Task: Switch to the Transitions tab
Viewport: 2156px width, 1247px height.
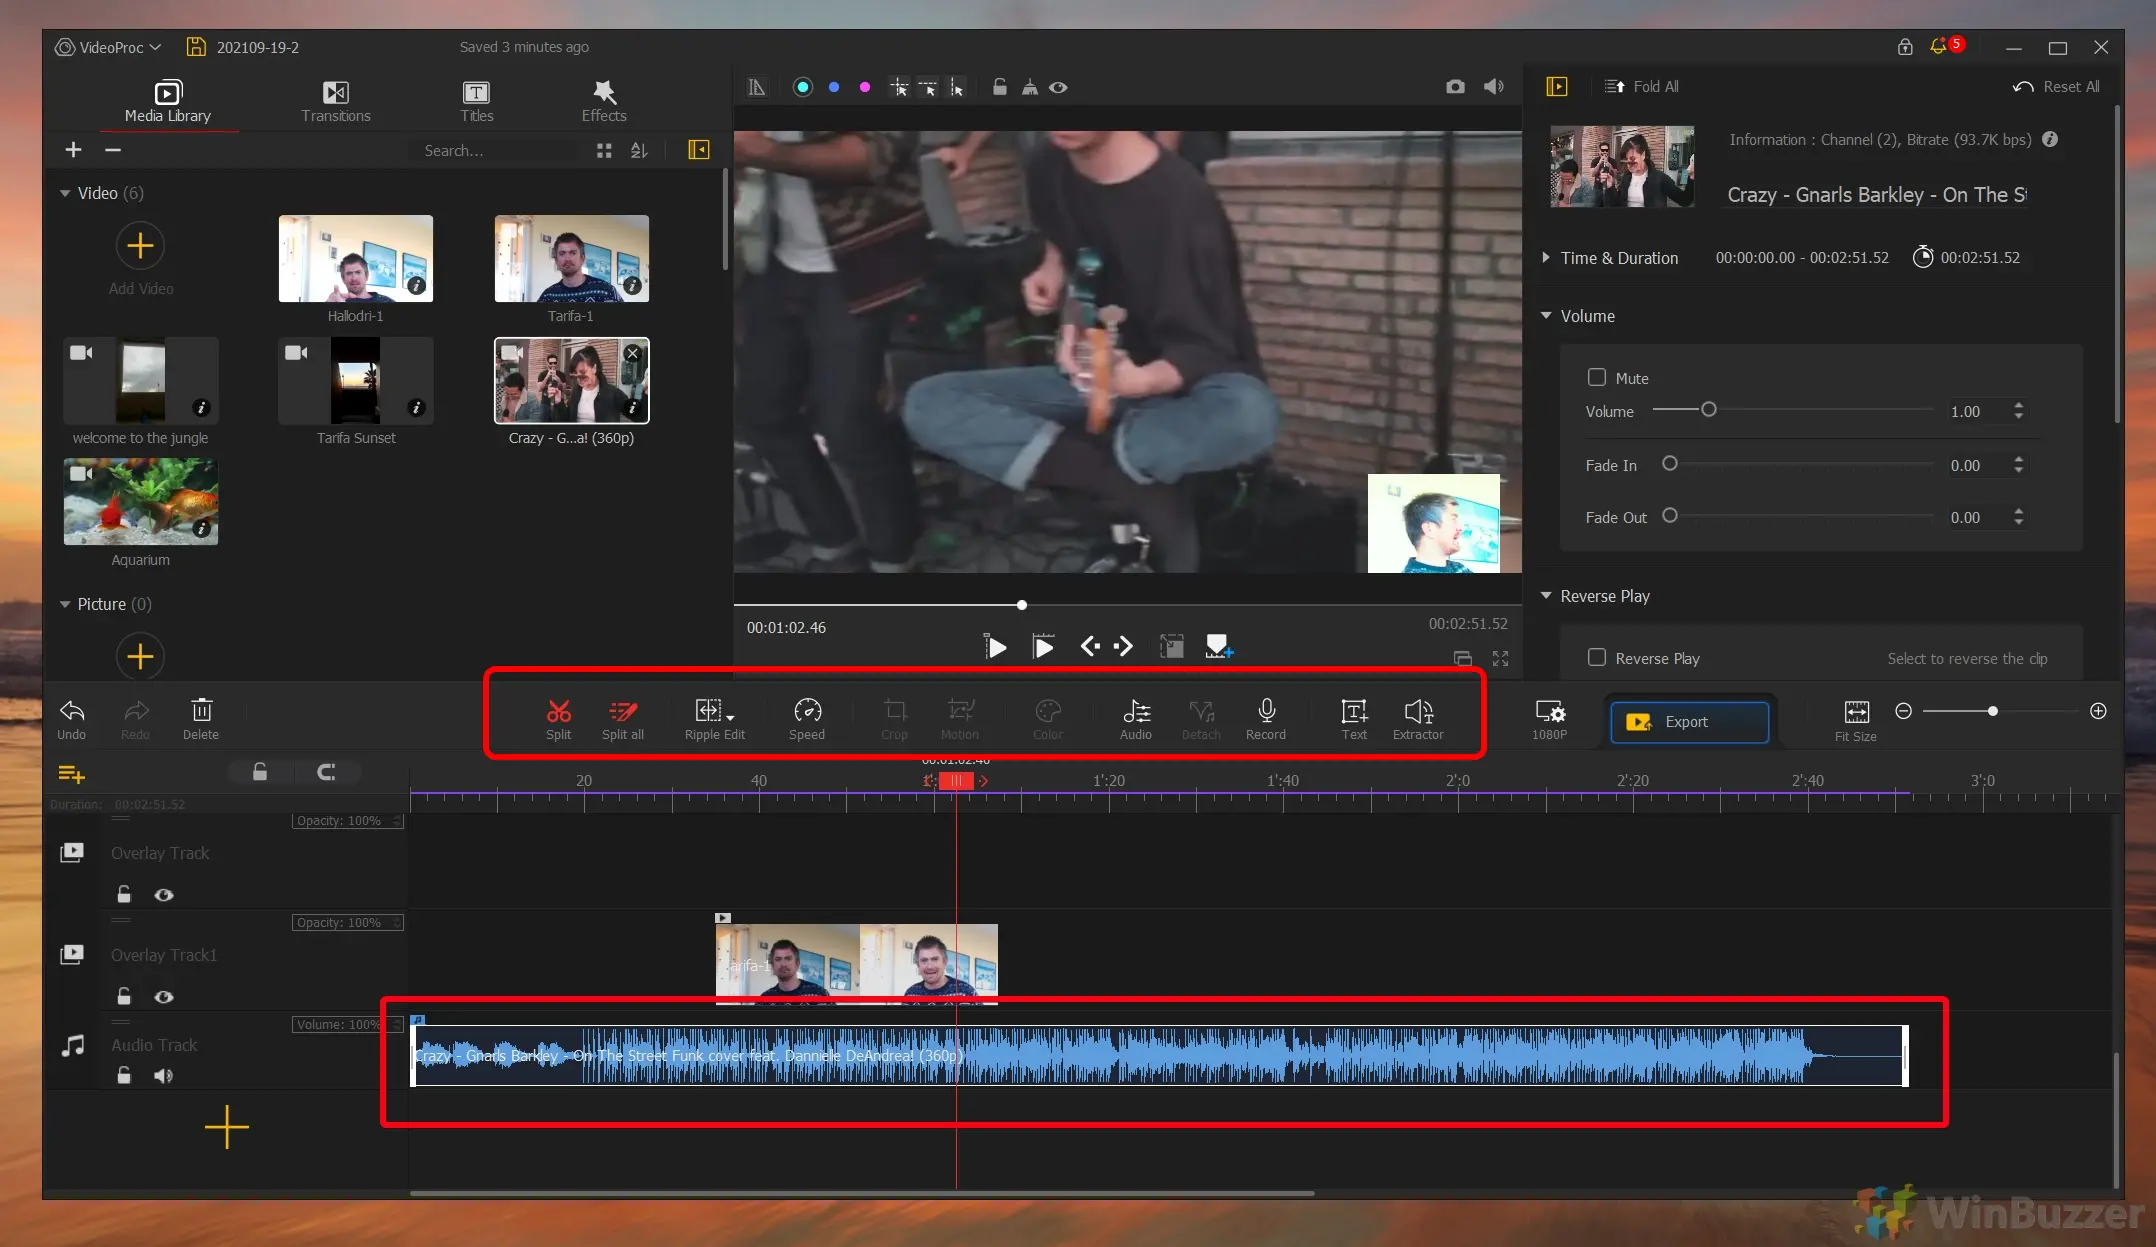Action: pyautogui.click(x=336, y=99)
